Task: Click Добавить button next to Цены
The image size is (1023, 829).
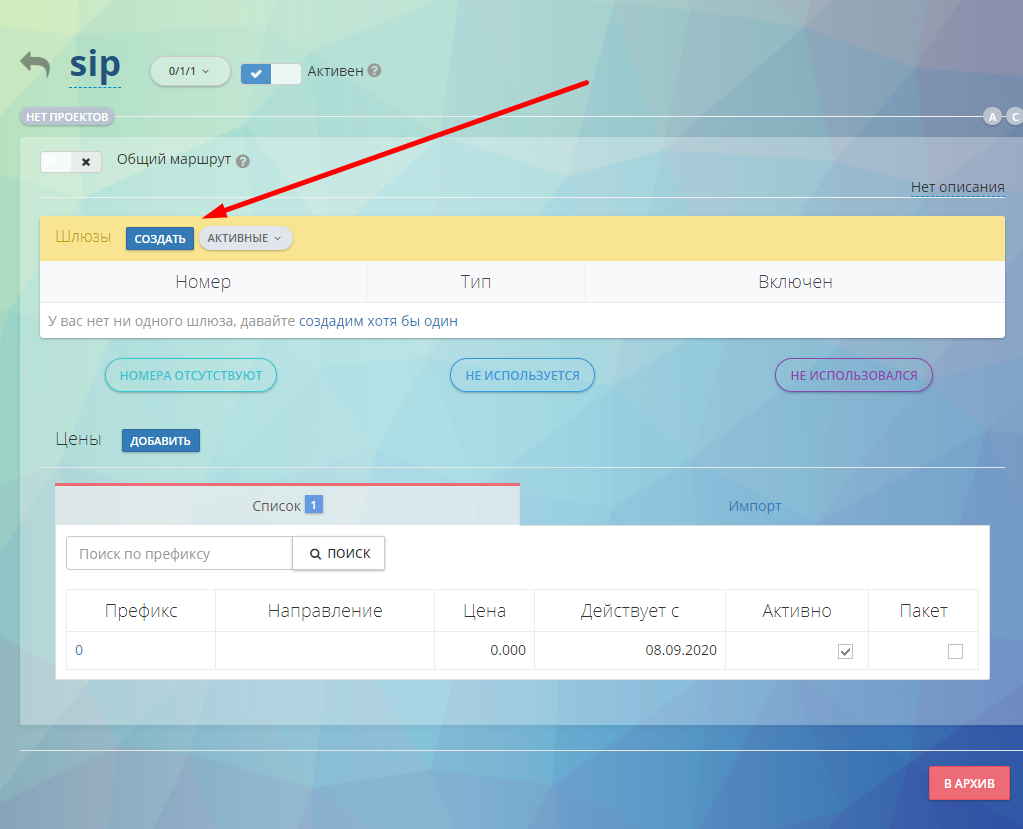Action: point(160,440)
